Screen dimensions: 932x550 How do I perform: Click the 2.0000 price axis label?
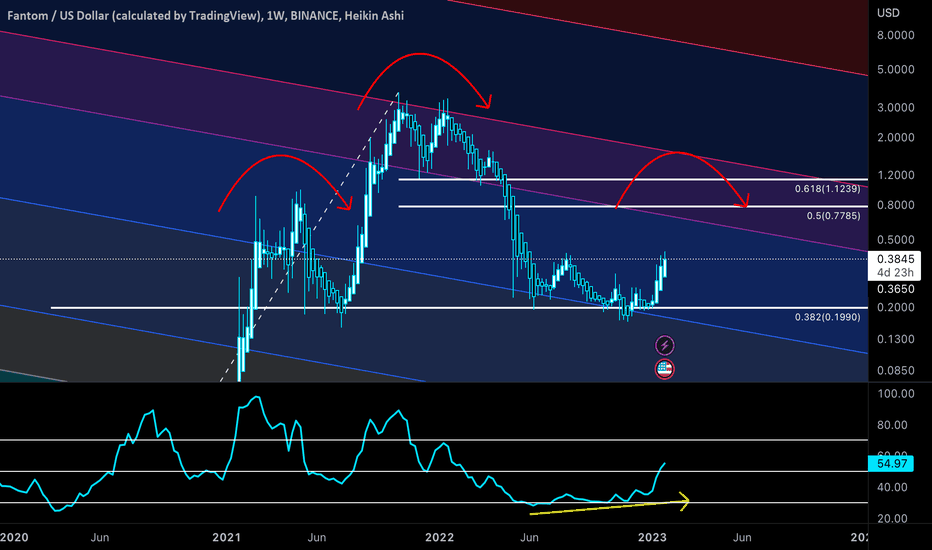896,137
